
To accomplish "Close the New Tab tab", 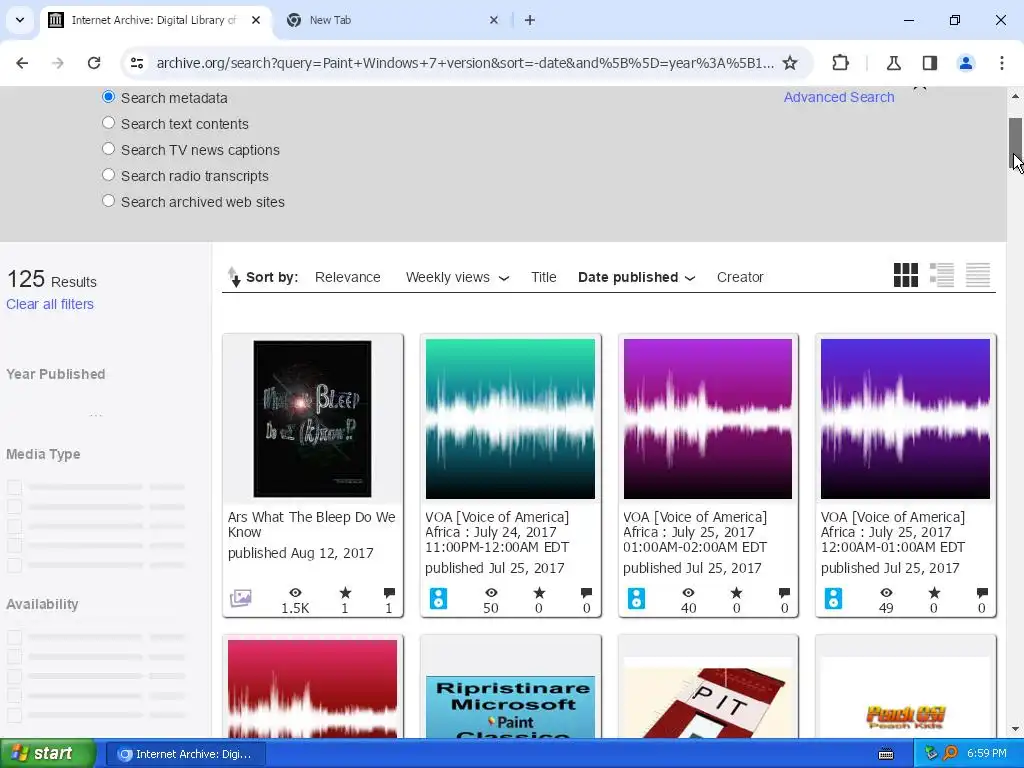I will pyautogui.click(x=494, y=20).
